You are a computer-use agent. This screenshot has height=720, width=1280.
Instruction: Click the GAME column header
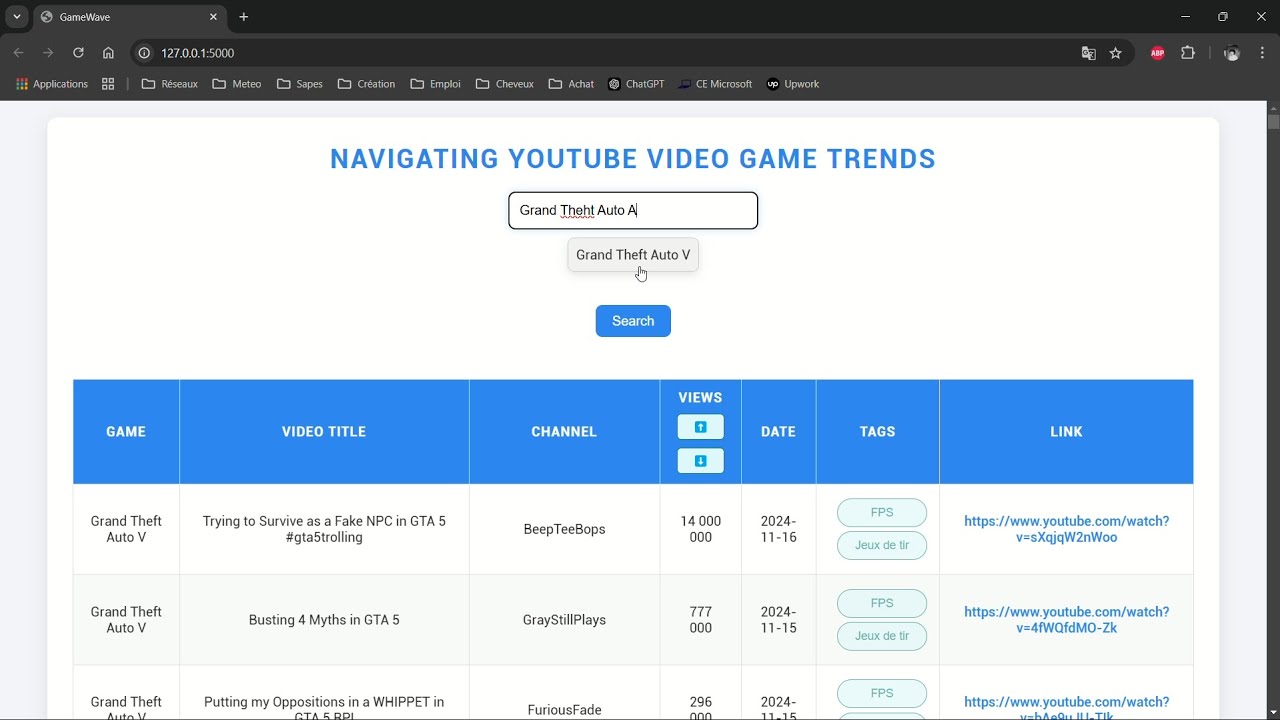pos(126,432)
